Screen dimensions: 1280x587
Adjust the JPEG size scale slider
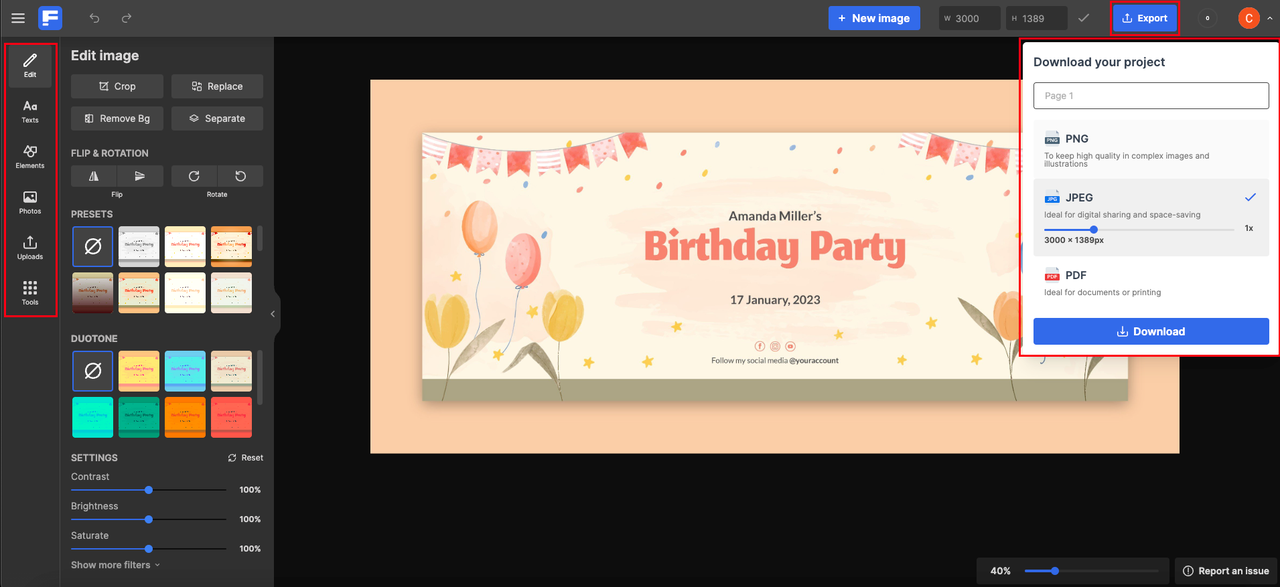(1094, 230)
